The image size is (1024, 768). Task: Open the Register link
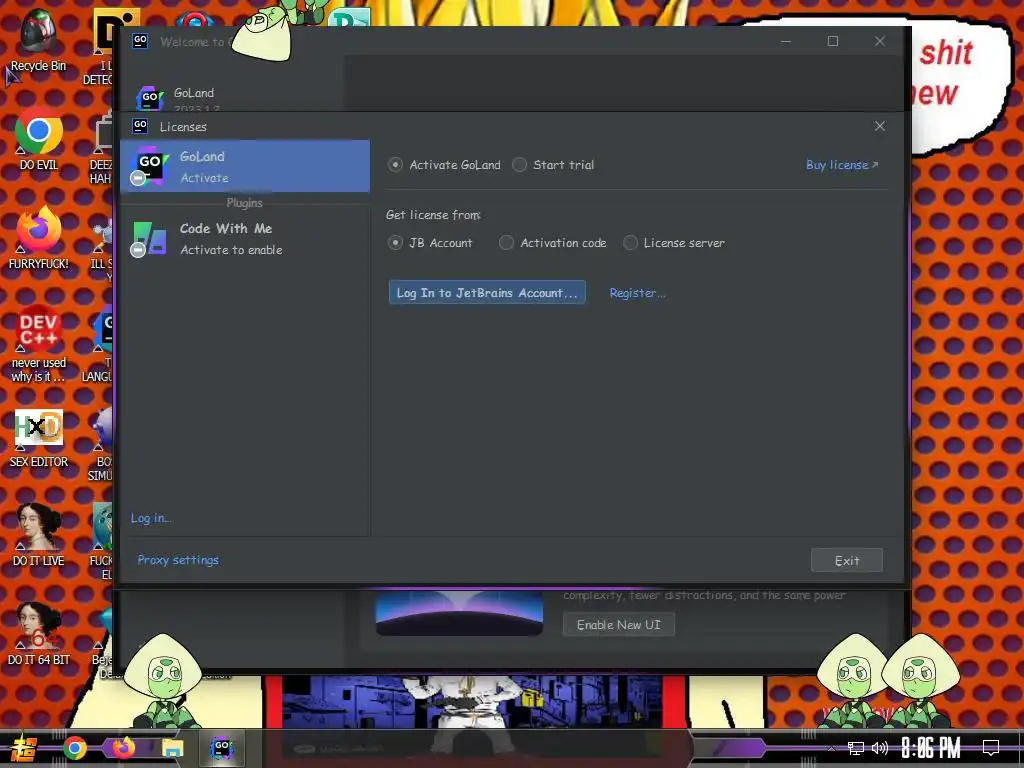click(x=637, y=293)
